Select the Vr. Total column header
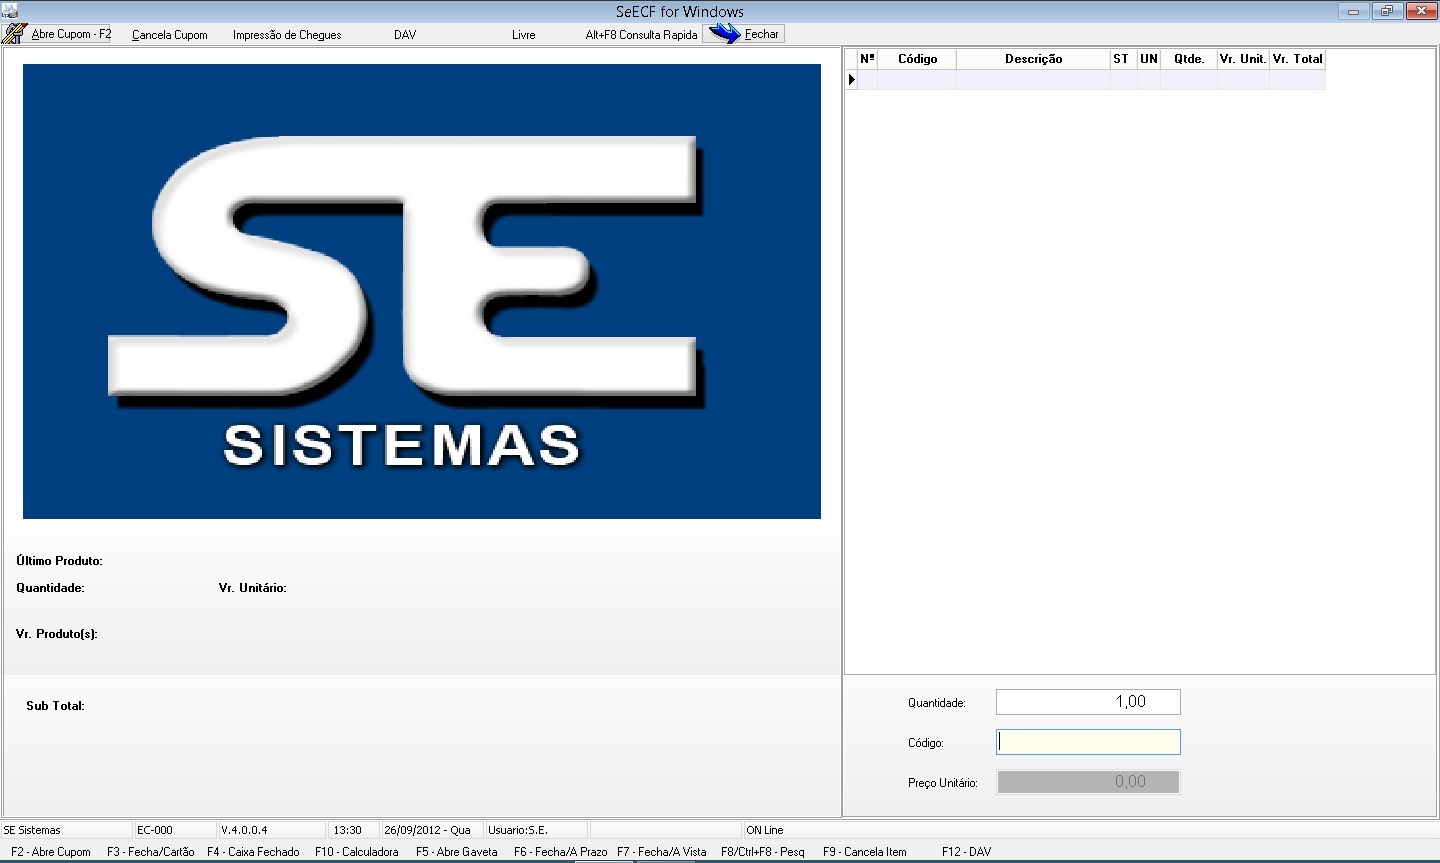This screenshot has height=863, width=1440. [1297, 59]
